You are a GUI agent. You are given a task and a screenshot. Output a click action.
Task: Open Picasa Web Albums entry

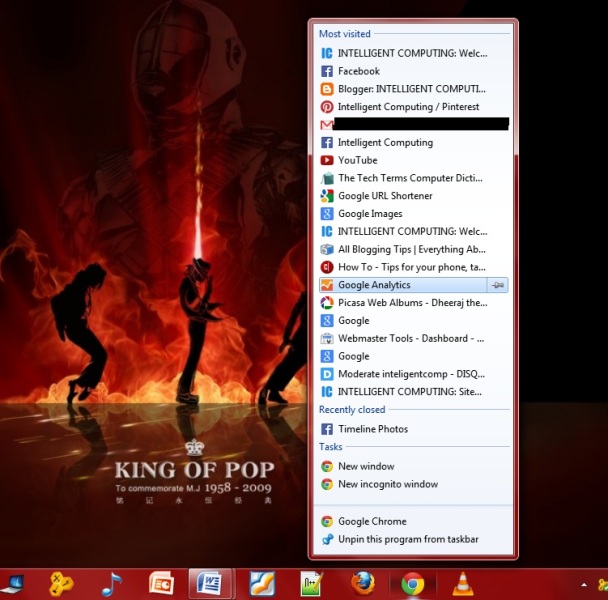[x=414, y=303]
